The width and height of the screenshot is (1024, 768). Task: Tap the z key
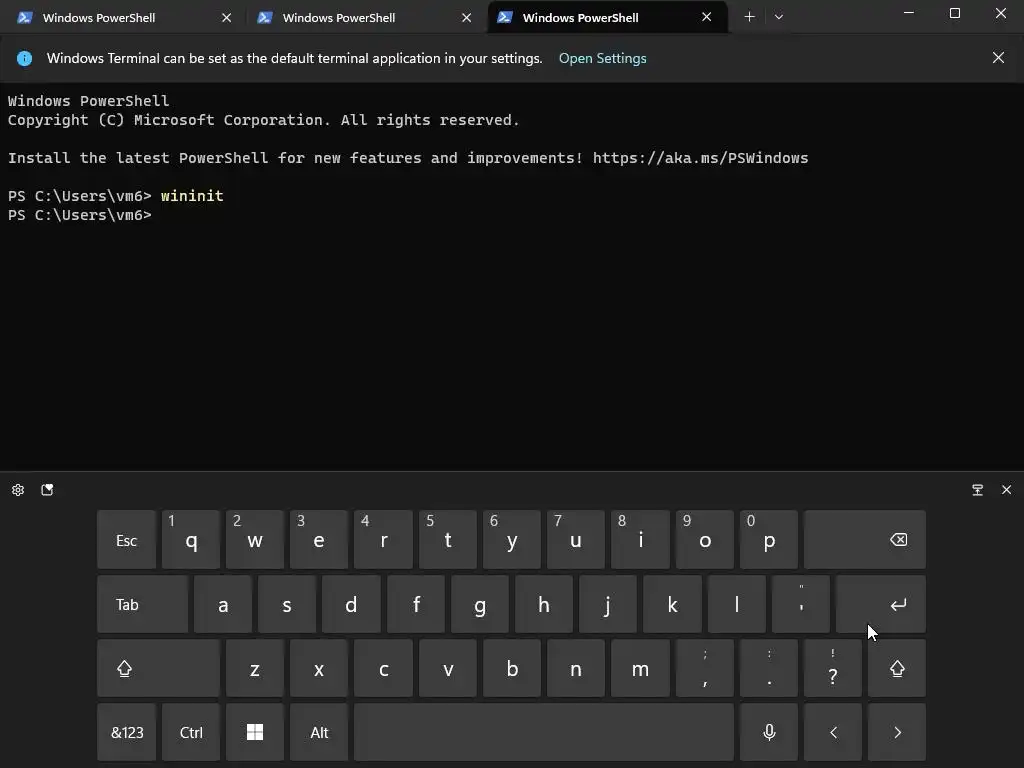click(x=255, y=668)
